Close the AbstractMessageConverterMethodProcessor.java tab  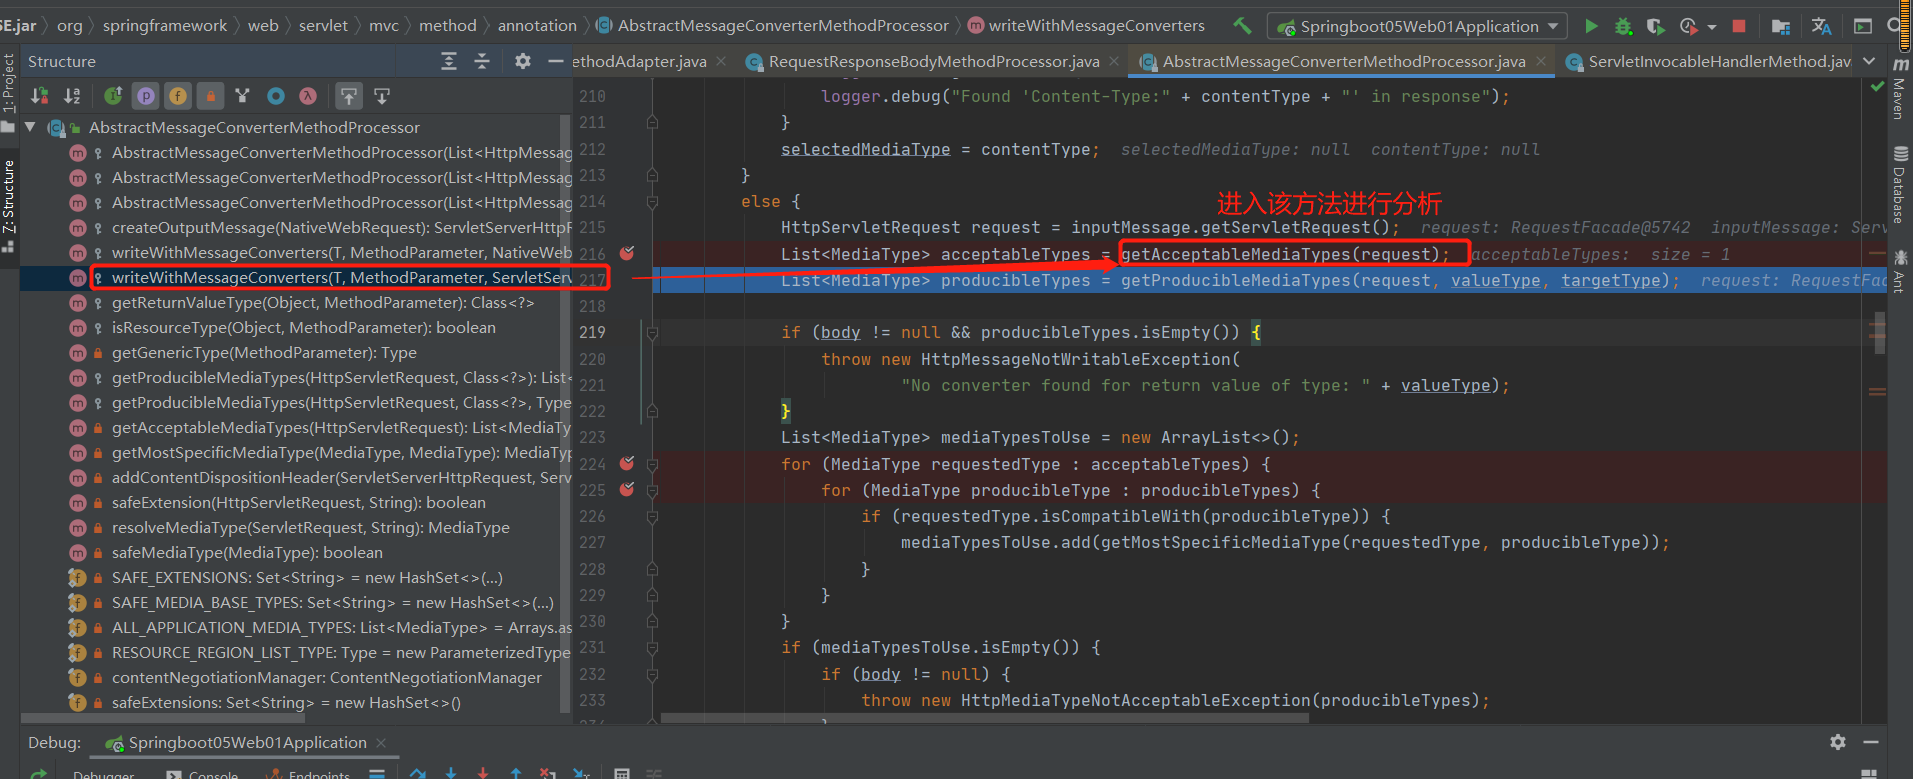[x=1541, y=62]
